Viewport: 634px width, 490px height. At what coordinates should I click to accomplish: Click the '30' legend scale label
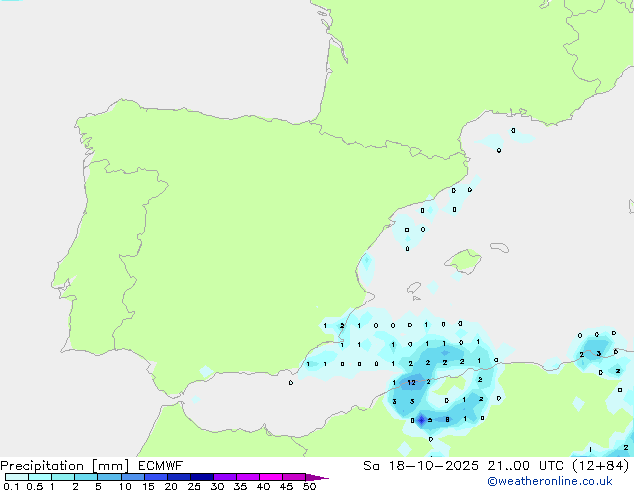pyautogui.click(x=217, y=486)
